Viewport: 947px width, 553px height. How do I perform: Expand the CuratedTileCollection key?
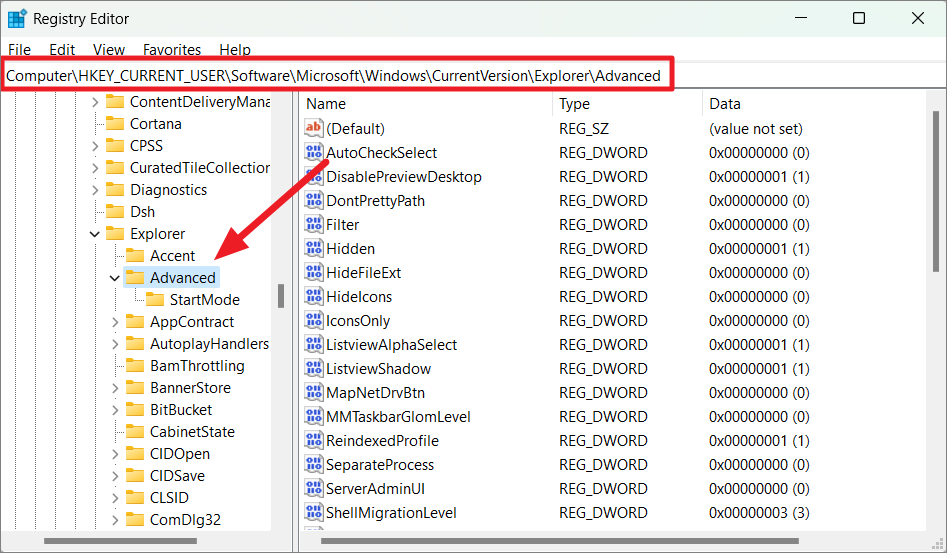click(x=95, y=168)
